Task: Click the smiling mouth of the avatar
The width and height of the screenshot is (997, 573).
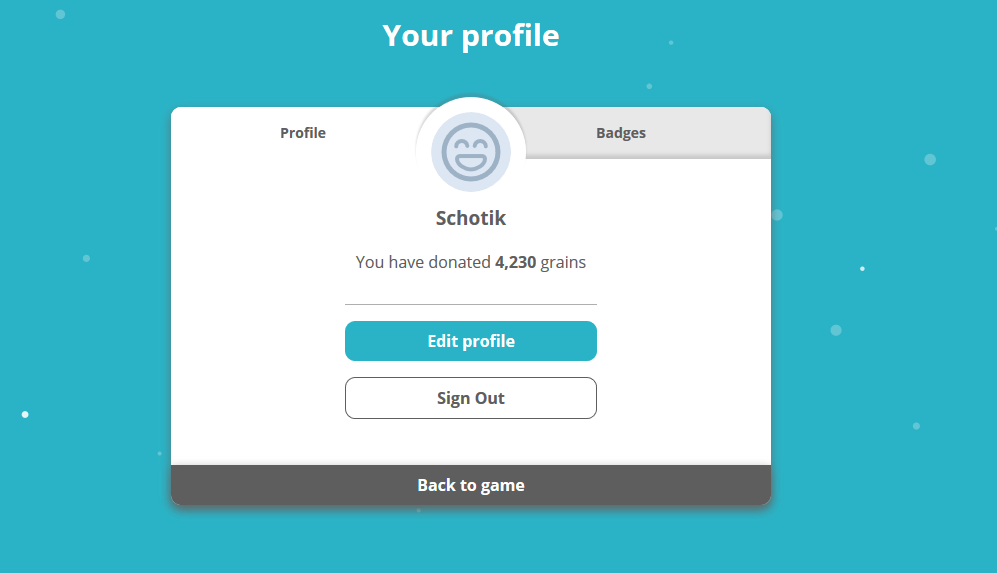Action: coord(471,163)
